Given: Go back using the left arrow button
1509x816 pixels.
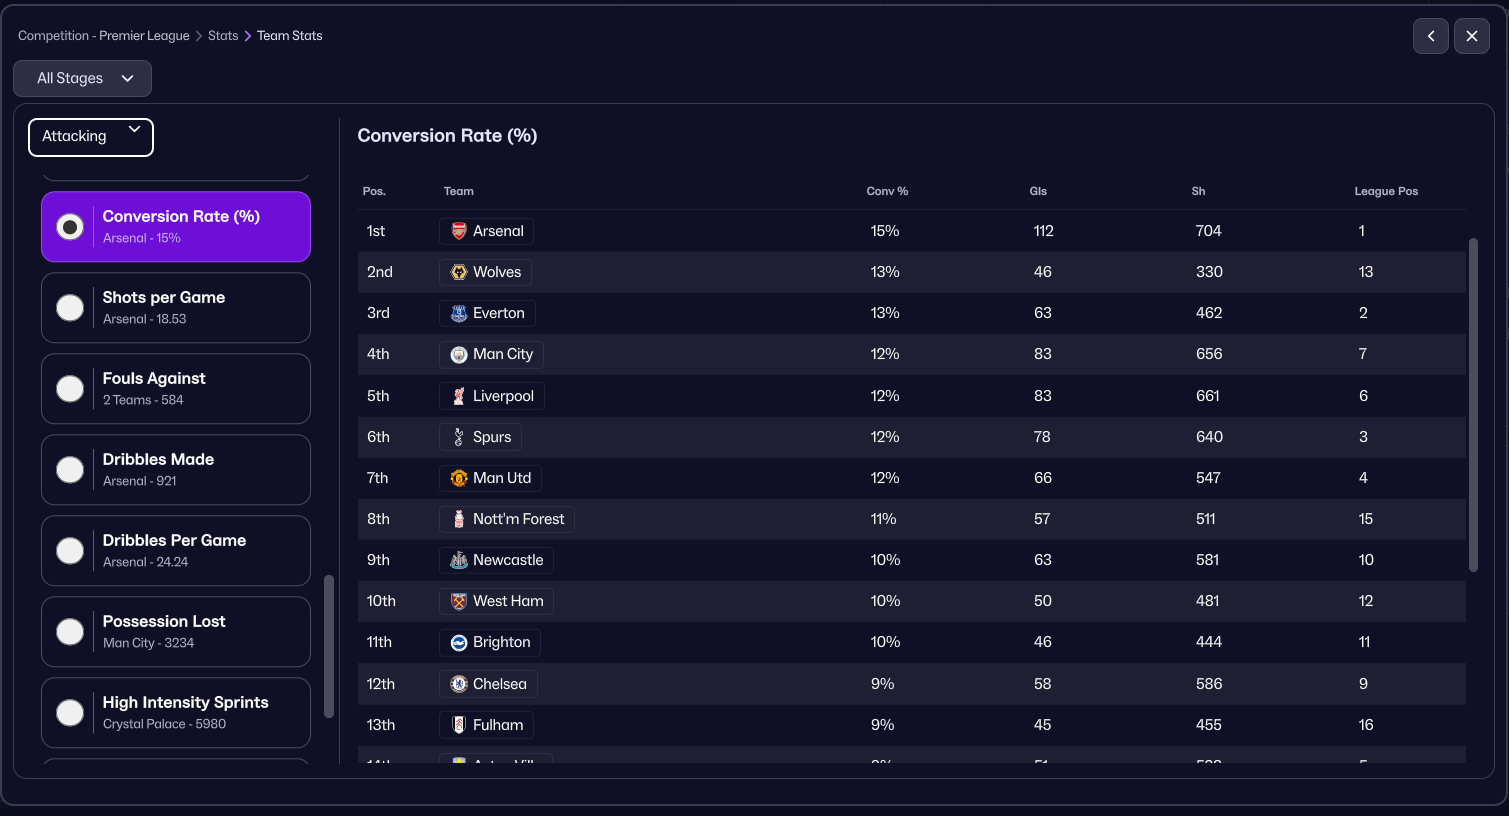Looking at the screenshot, I should tap(1430, 36).
